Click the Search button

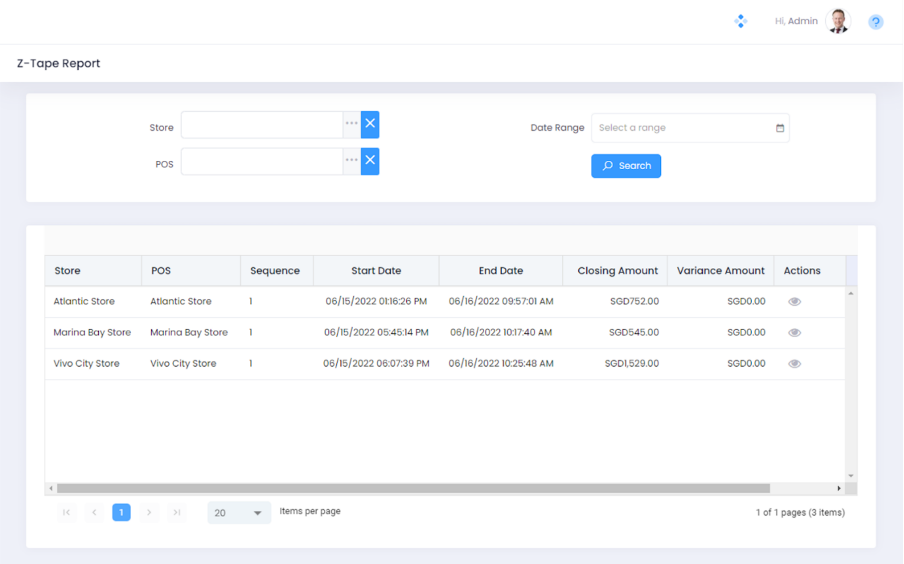(626, 166)
